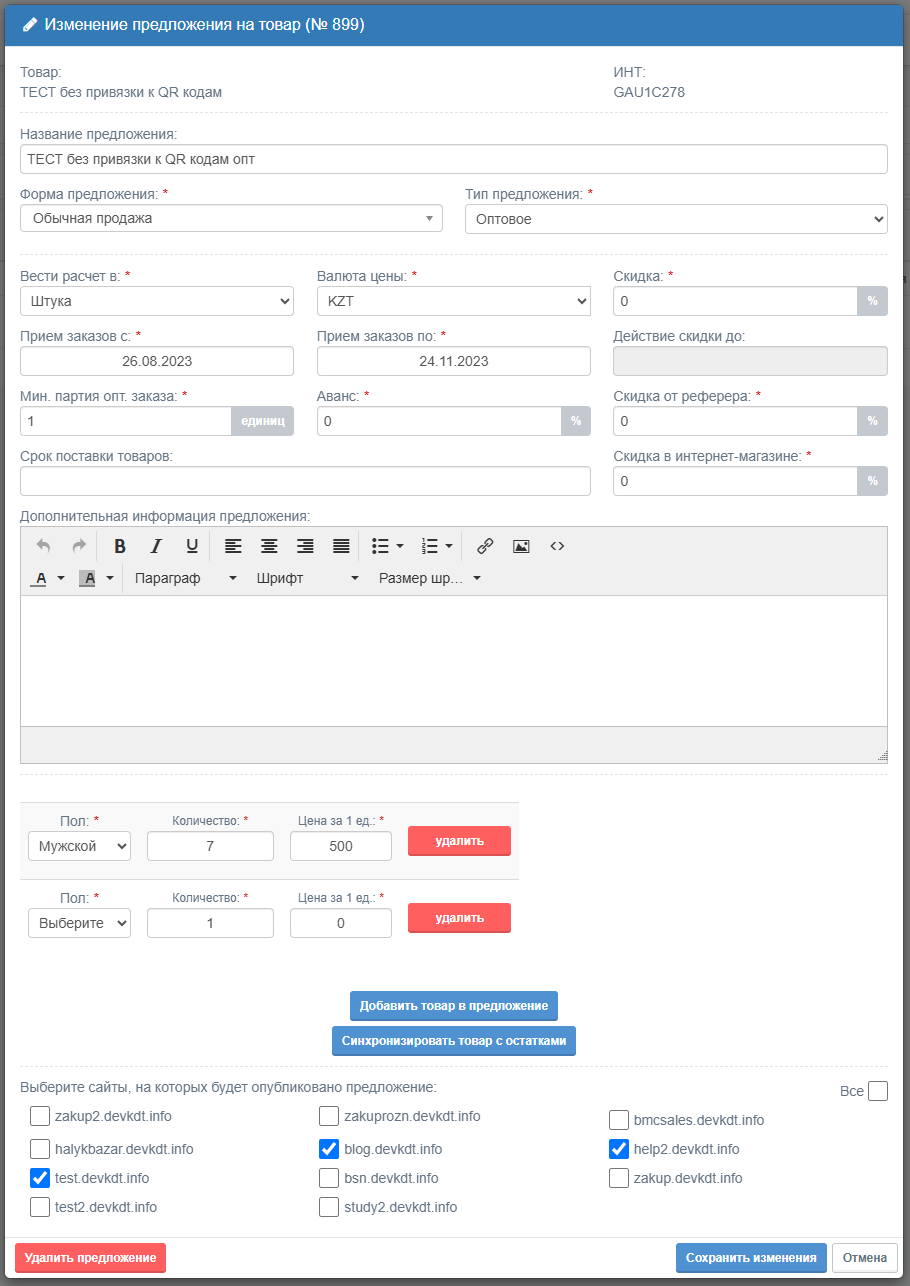
Task: Open text color picker arrow
Action: pos(61,578)
